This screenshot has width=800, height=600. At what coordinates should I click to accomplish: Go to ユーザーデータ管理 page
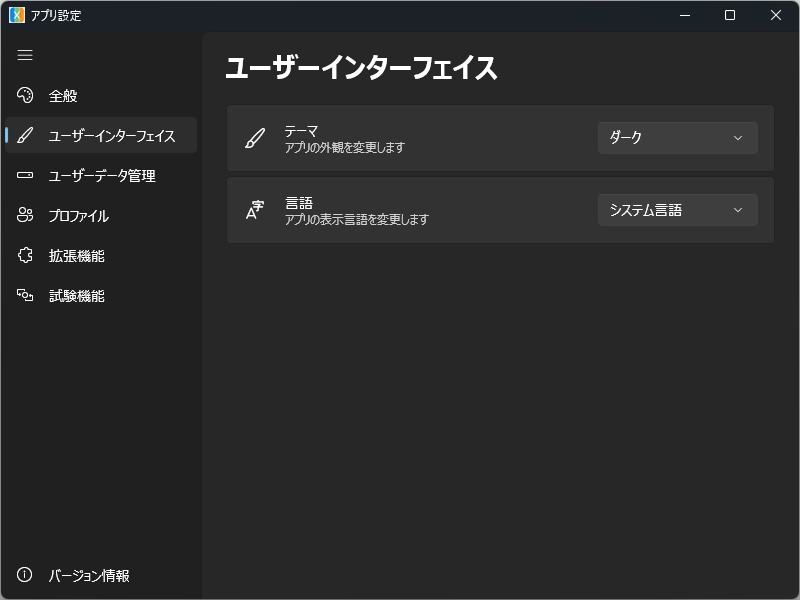[101, 175]
